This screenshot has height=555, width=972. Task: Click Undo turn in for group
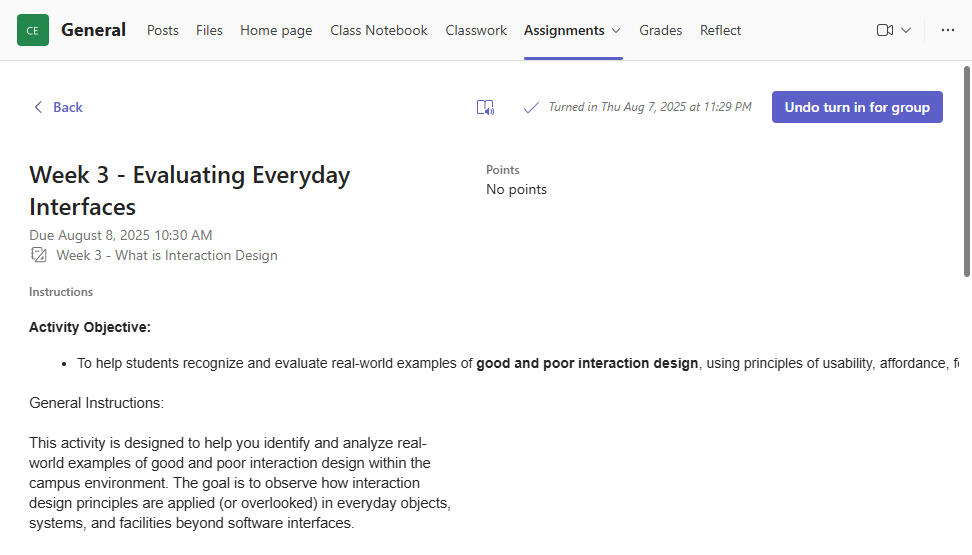click(x=857, y=107)
